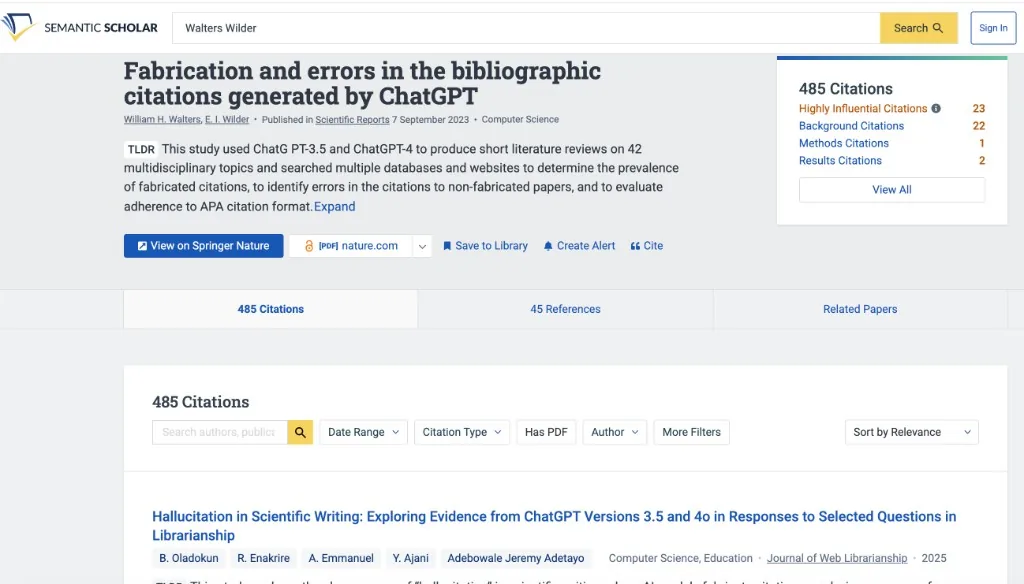The height and width of the screenshot is (584, 1024).
Task: Open the Citation Type dropdown
Action: (462, 432)
